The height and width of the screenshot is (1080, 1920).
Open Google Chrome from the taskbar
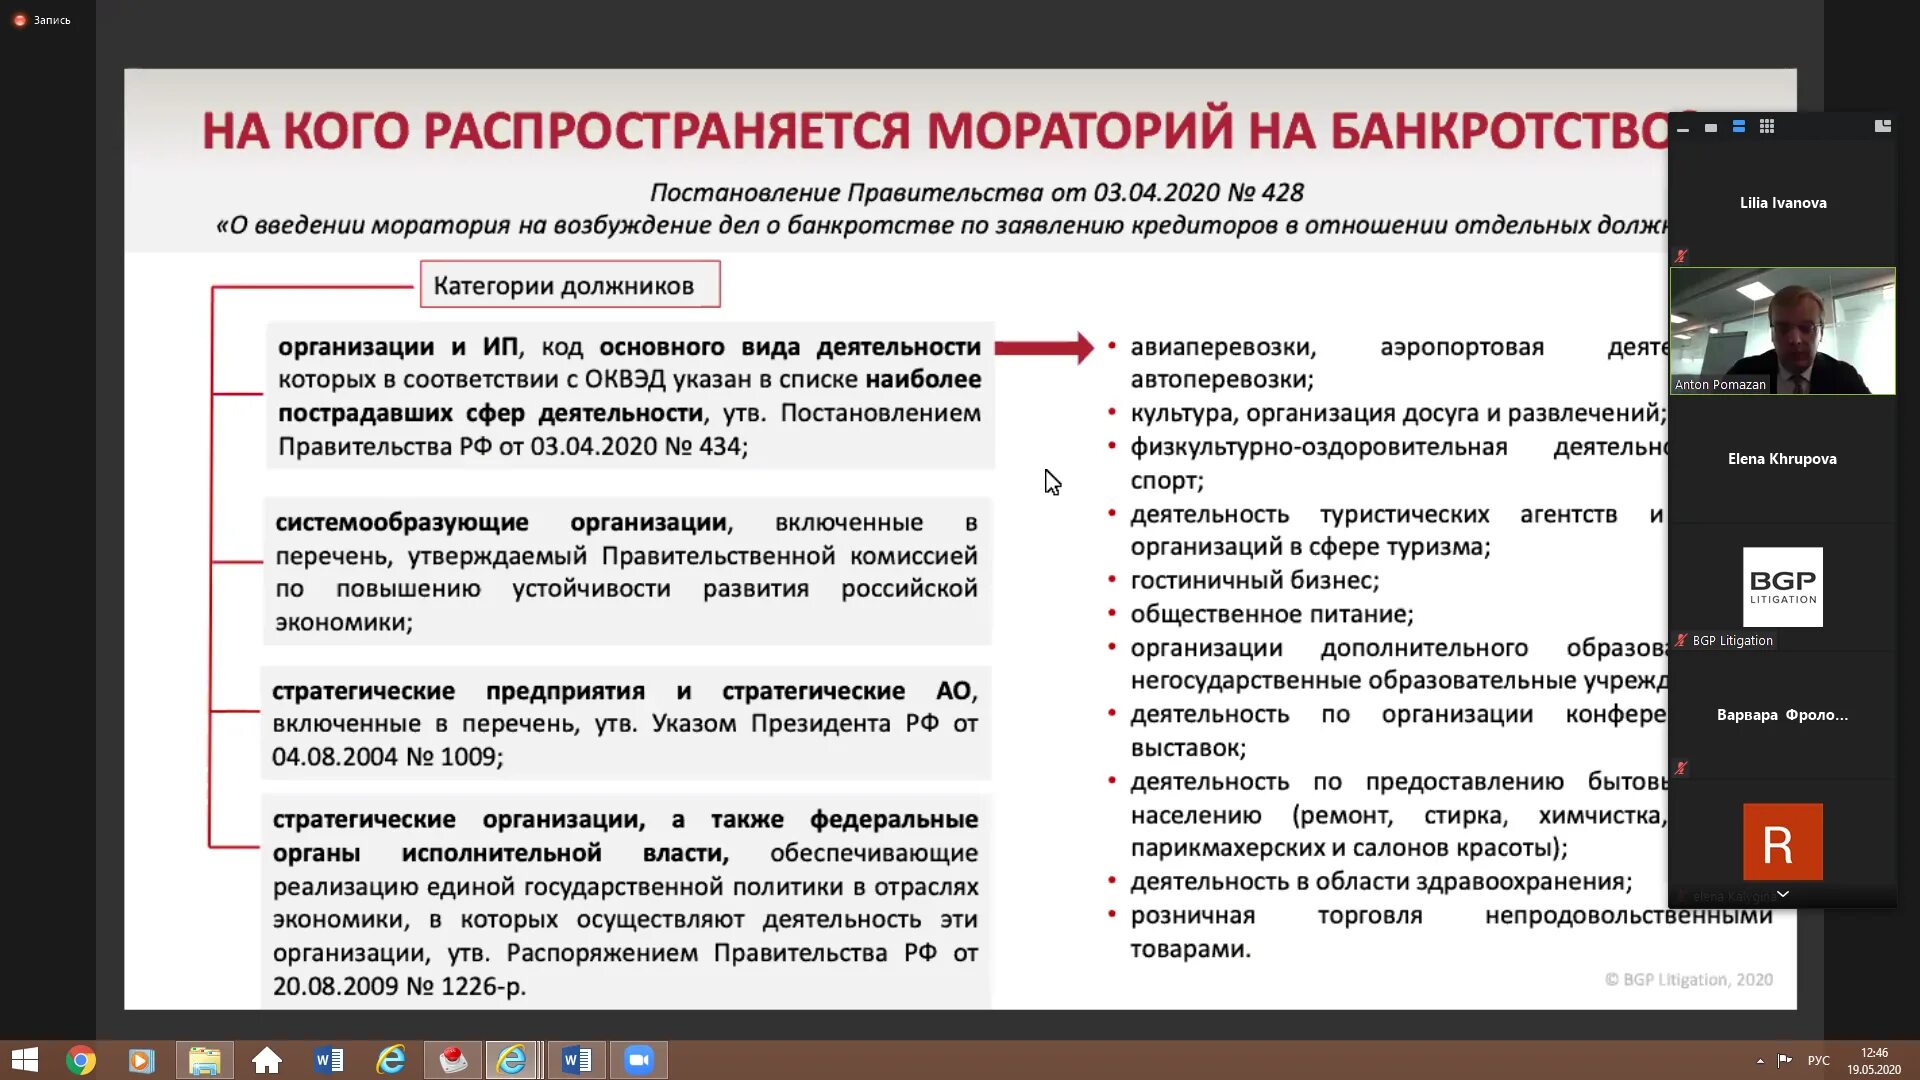tap(81, 1060)
